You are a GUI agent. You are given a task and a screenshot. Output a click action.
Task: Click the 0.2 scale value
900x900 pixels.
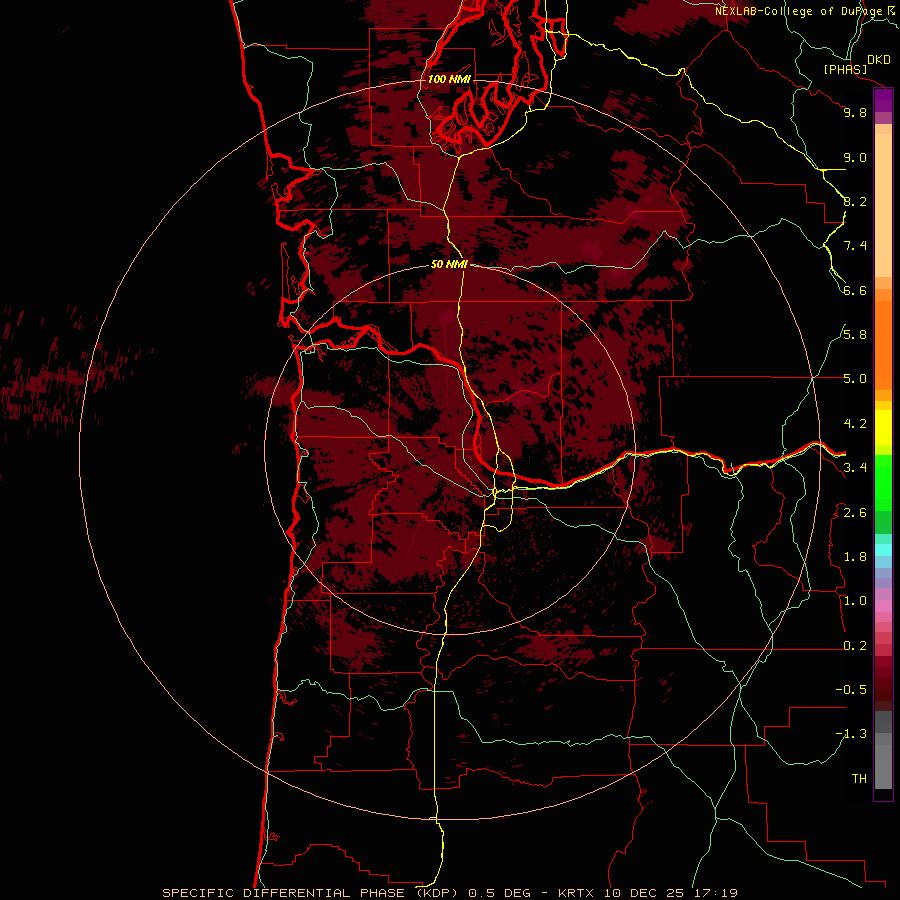855,646
